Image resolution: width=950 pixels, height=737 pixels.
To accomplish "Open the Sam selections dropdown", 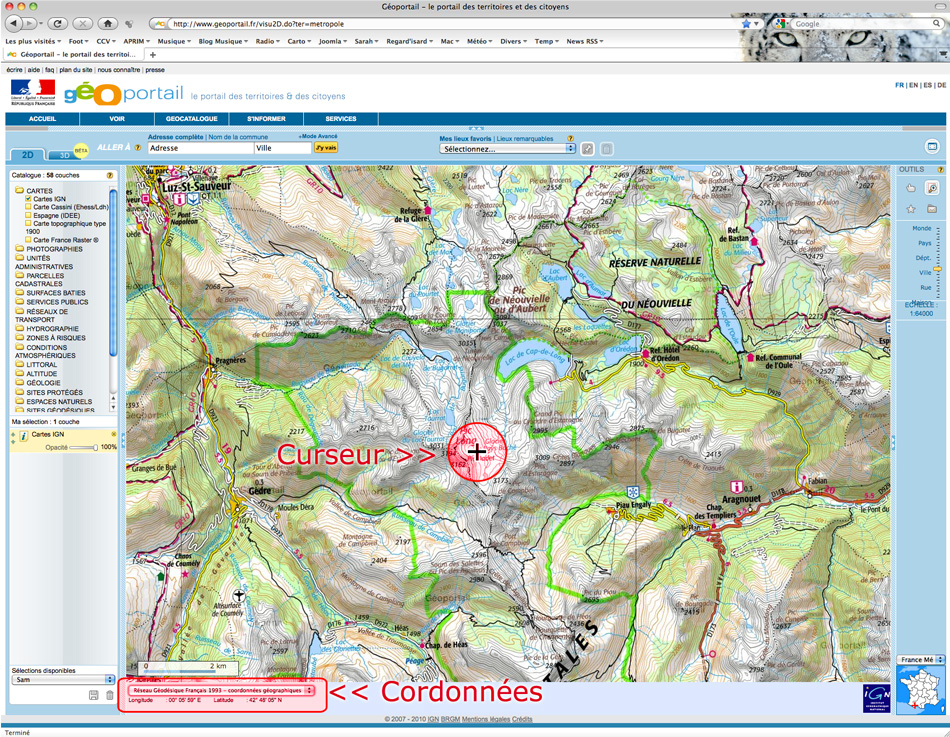I will point(63,679).
